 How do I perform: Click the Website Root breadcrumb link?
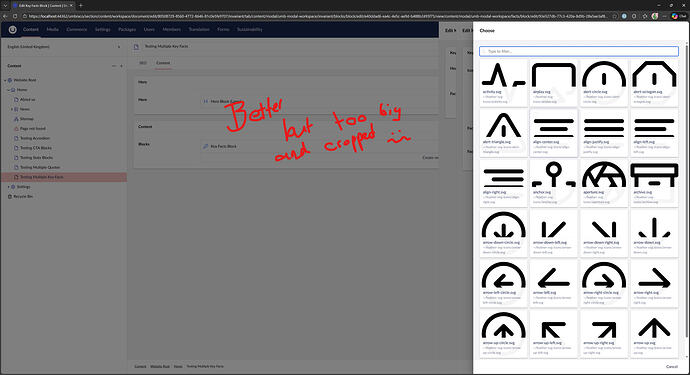[160, 366]
